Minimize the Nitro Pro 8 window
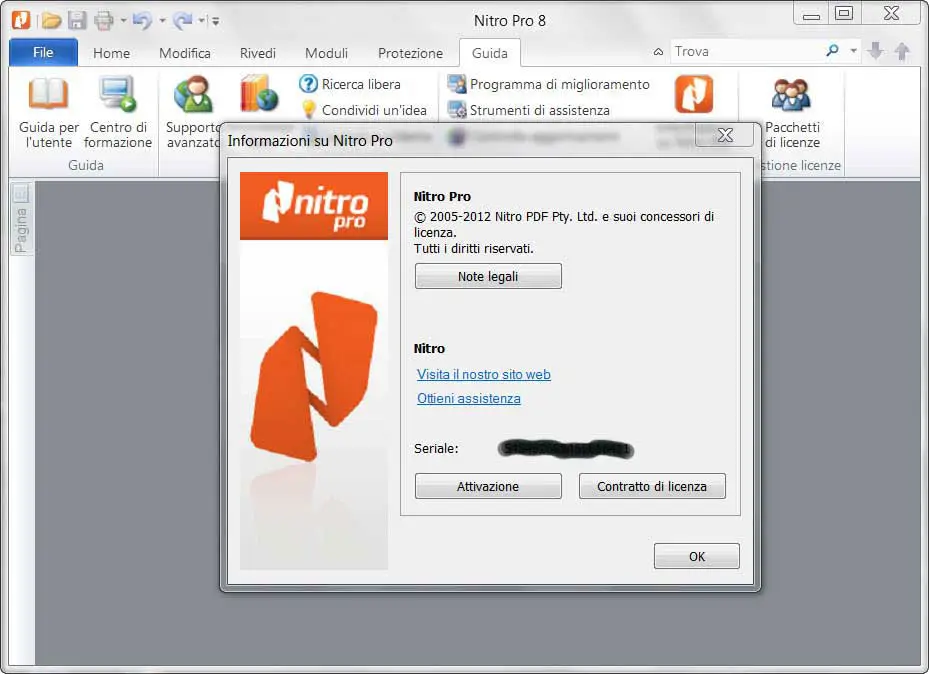 click(x=811, y=14)
